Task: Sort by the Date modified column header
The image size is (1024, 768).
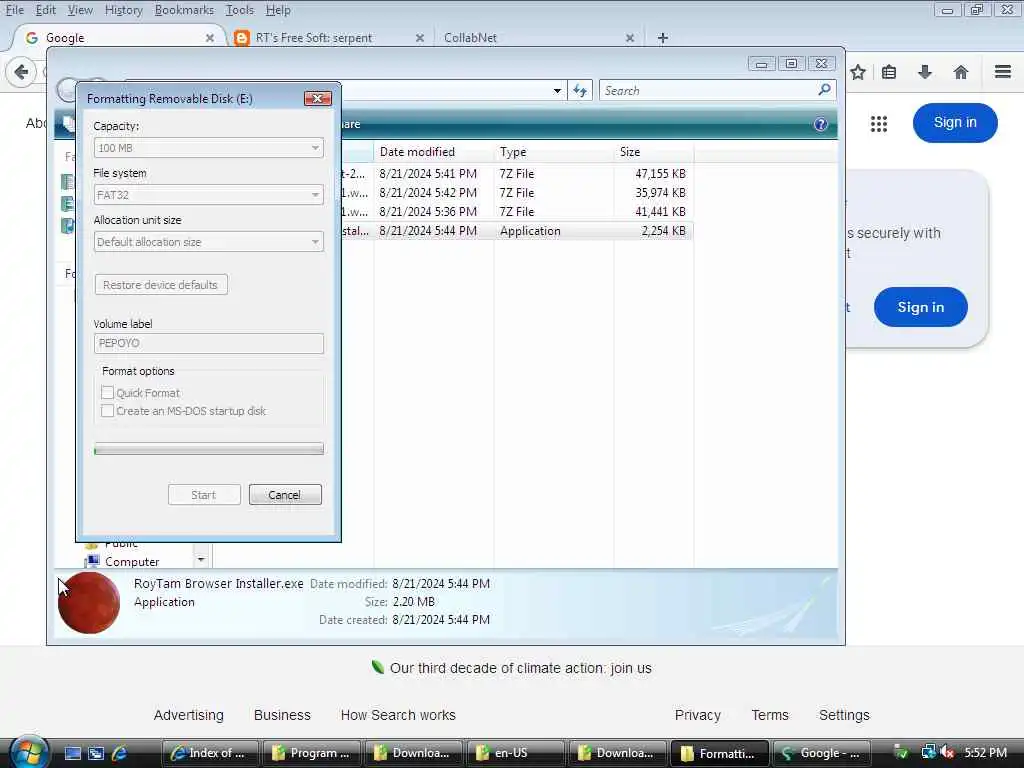Action: click(x=434, y=152)
